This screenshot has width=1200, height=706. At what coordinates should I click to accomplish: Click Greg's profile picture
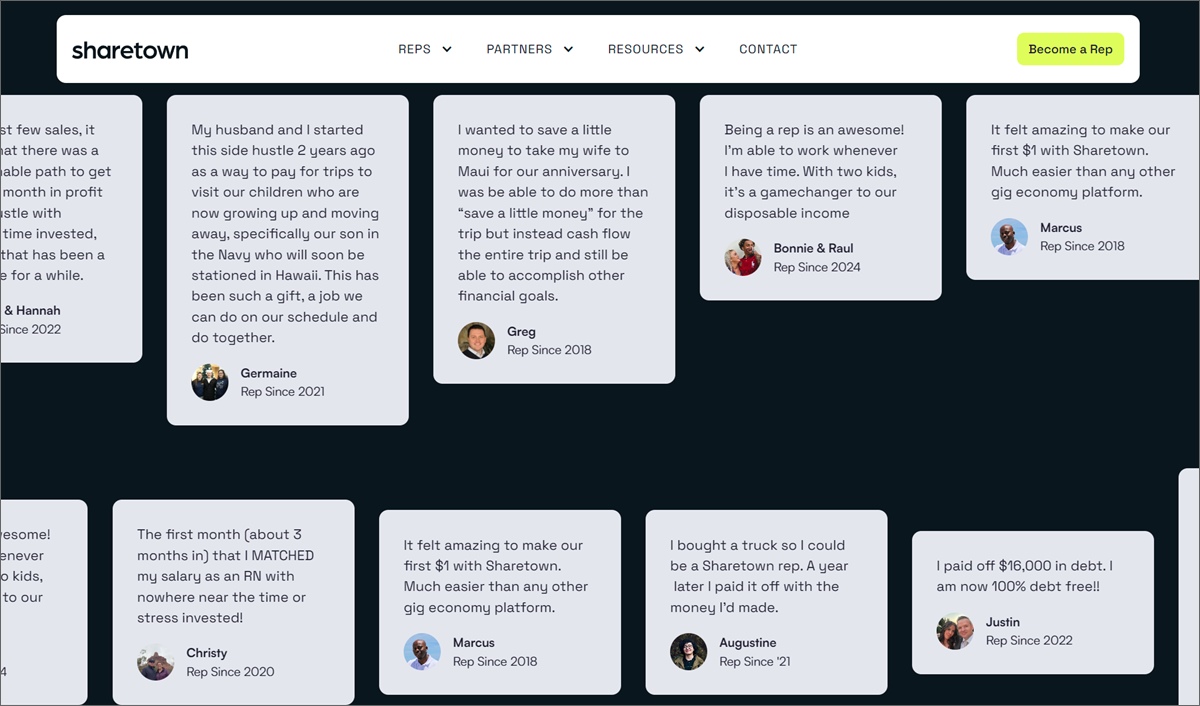tap(476, 341)
